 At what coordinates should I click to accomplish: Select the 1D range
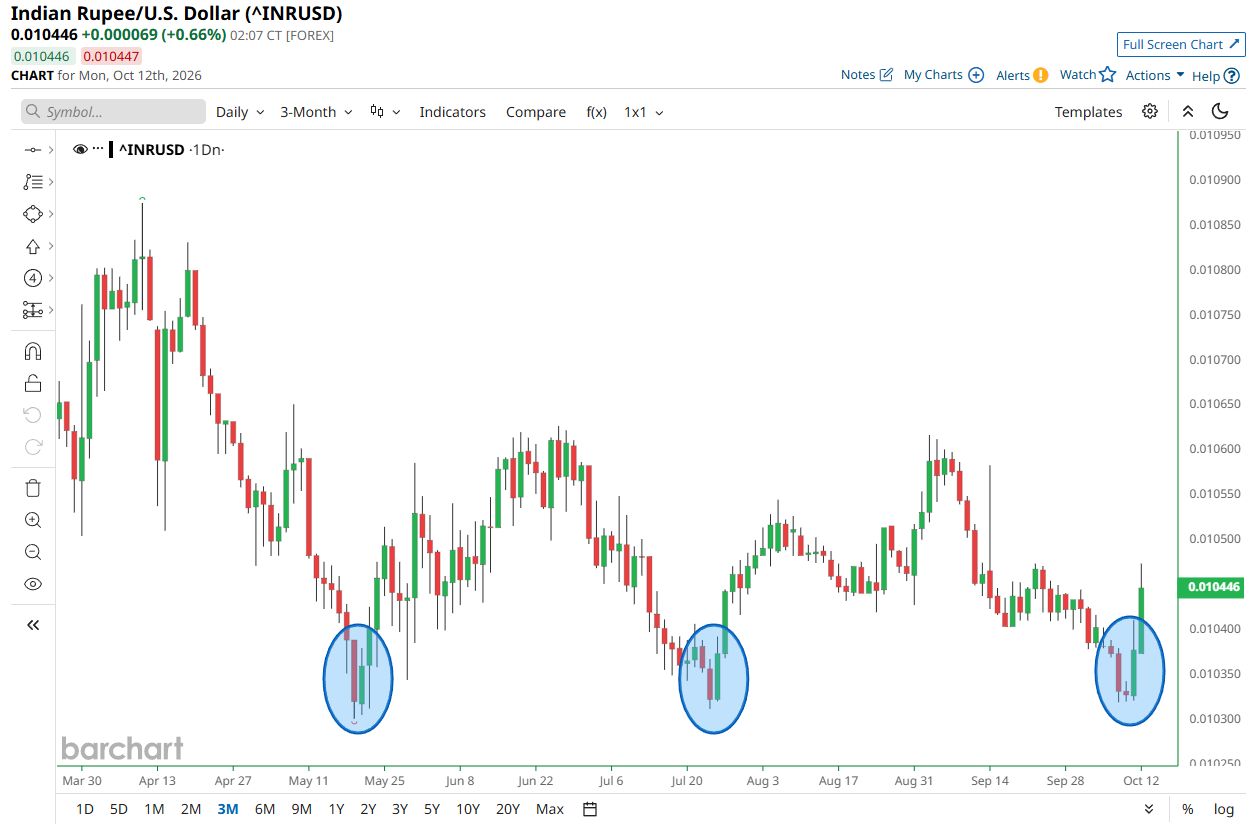[x=85, y=809]
